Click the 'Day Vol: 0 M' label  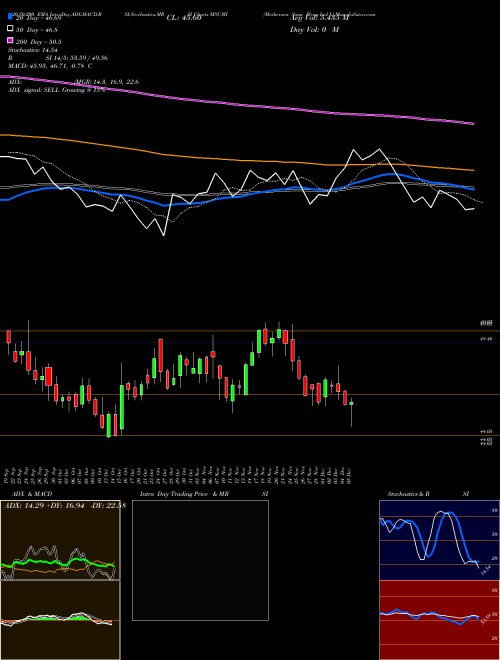tap(314, 29)
